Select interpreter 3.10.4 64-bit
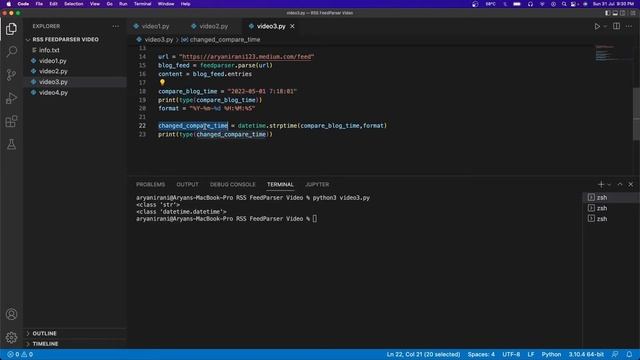This screenshot has width=640, height=360. tap(586, 355)
